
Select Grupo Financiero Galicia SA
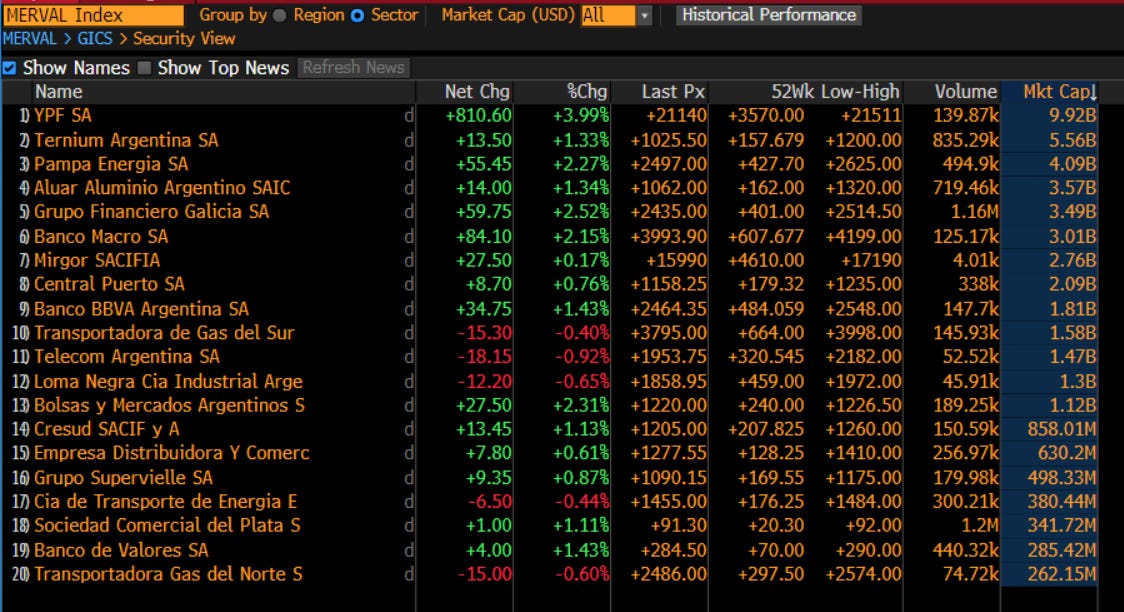tap(151, 212)
